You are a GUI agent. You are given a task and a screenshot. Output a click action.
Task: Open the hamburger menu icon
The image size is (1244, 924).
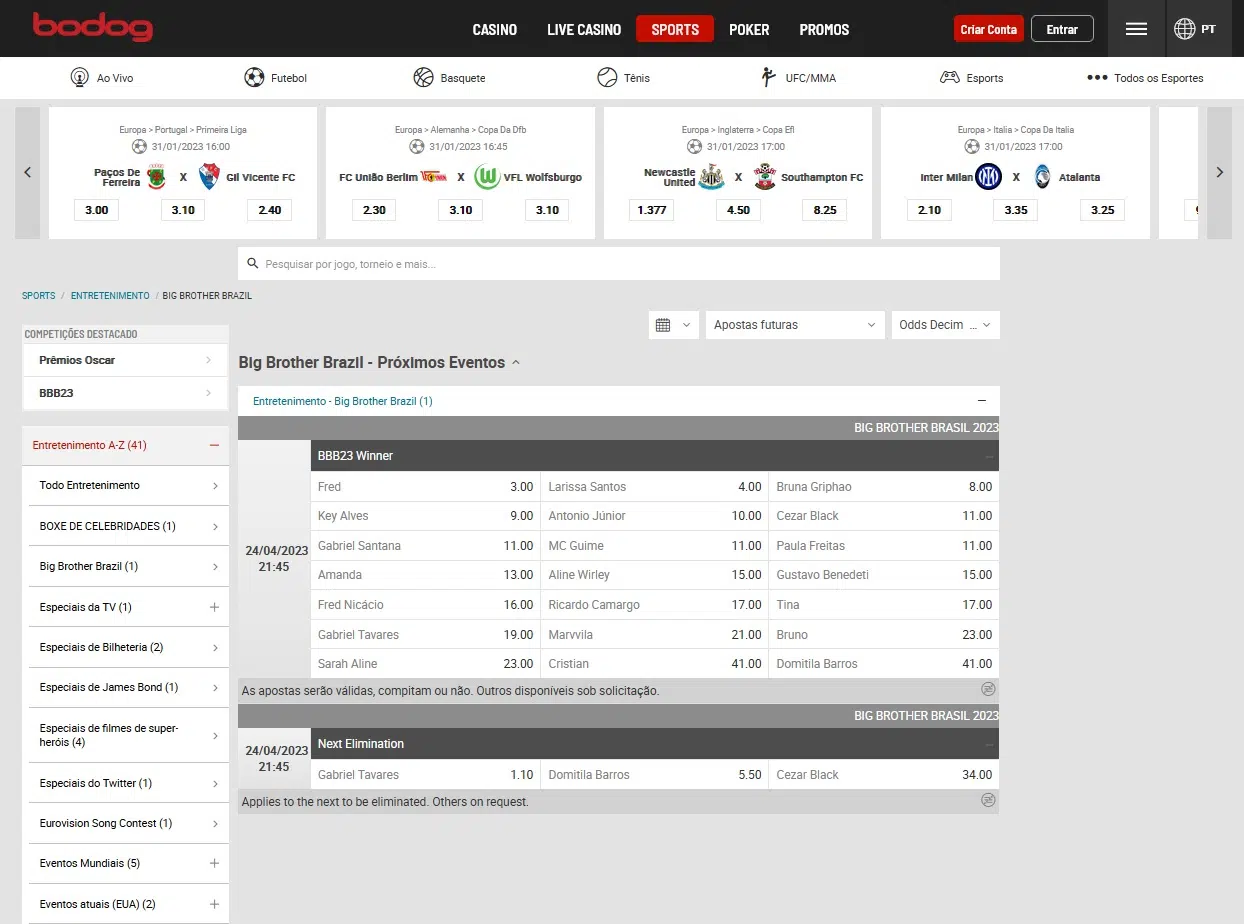[x=1136, y=29]
